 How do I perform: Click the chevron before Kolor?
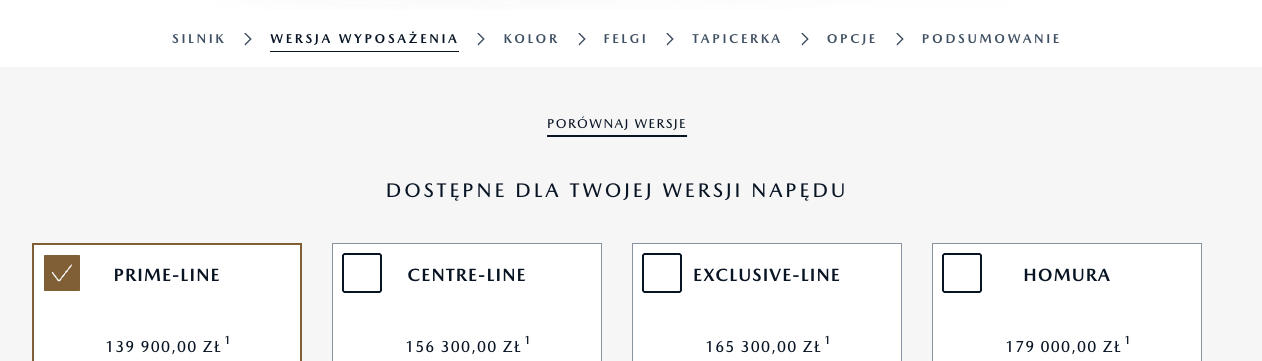point(481,39)
